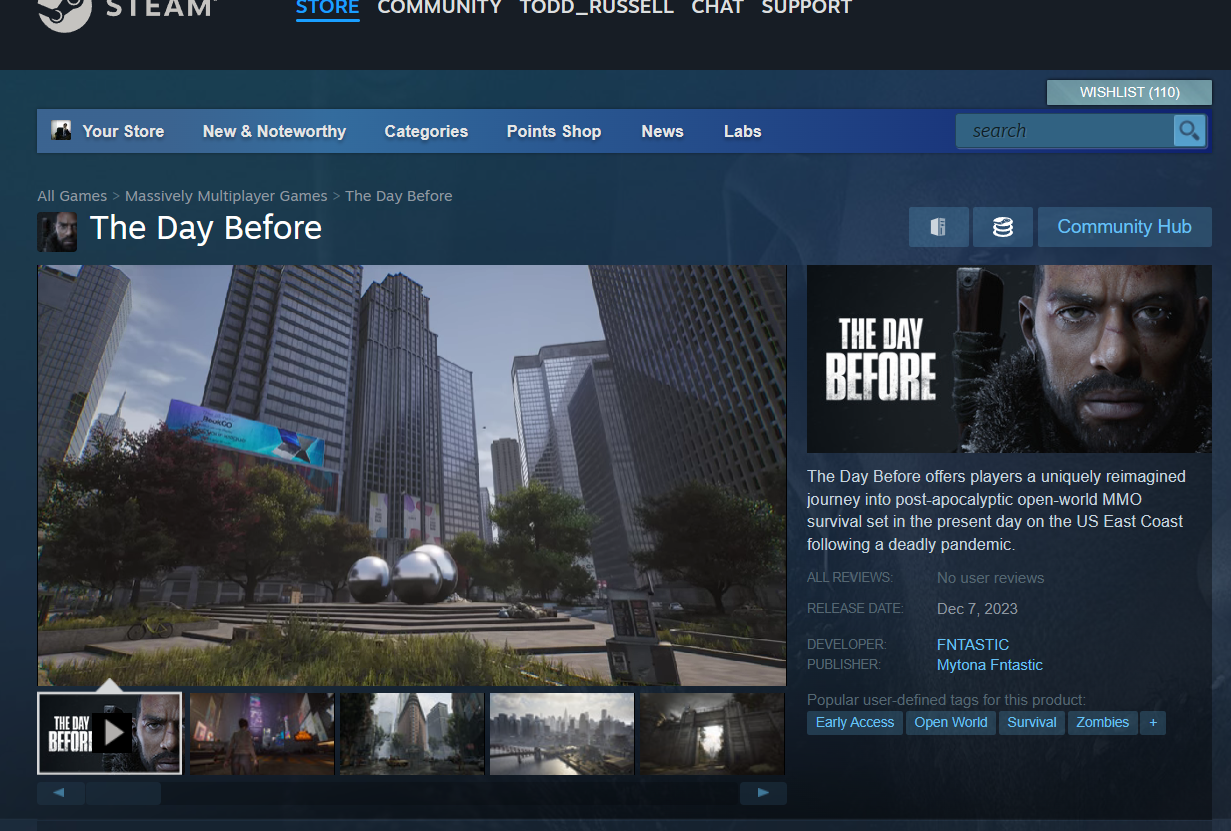Viewport: 1231px width, 831px height.
Task: Open the FNTASTIC developer link
Action: (973, 645)
